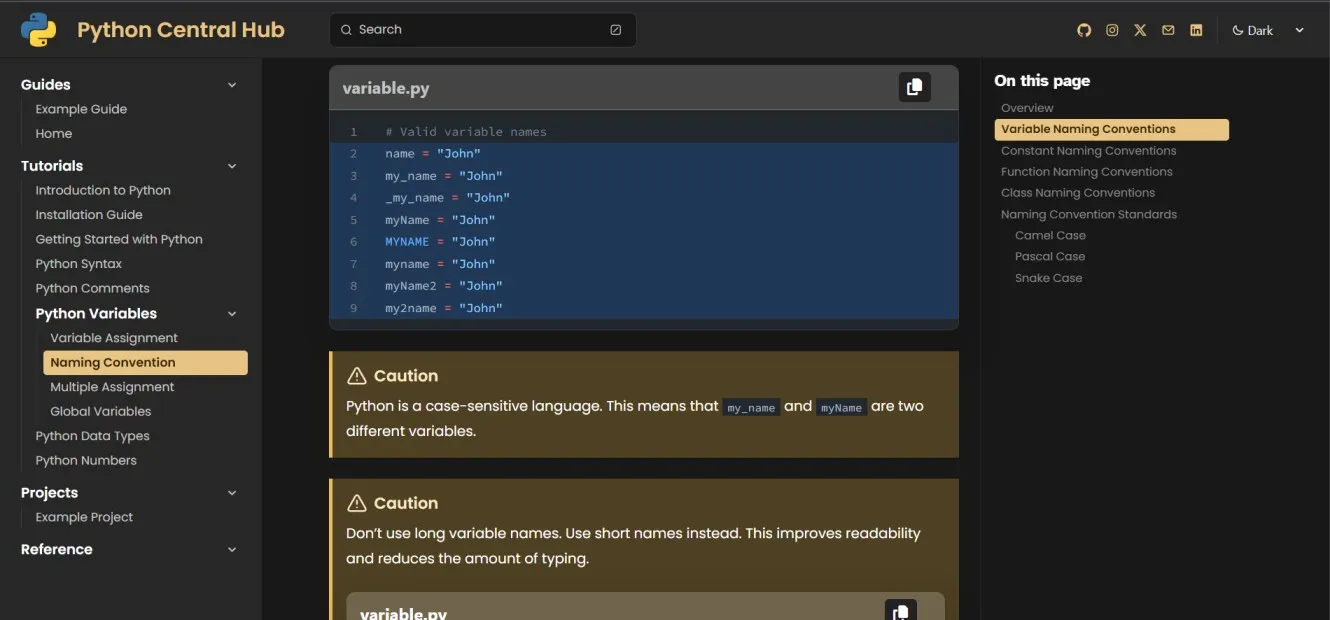Click the search shortcut icon in search bar
The image size is (1330, 620).
[616, 30]
